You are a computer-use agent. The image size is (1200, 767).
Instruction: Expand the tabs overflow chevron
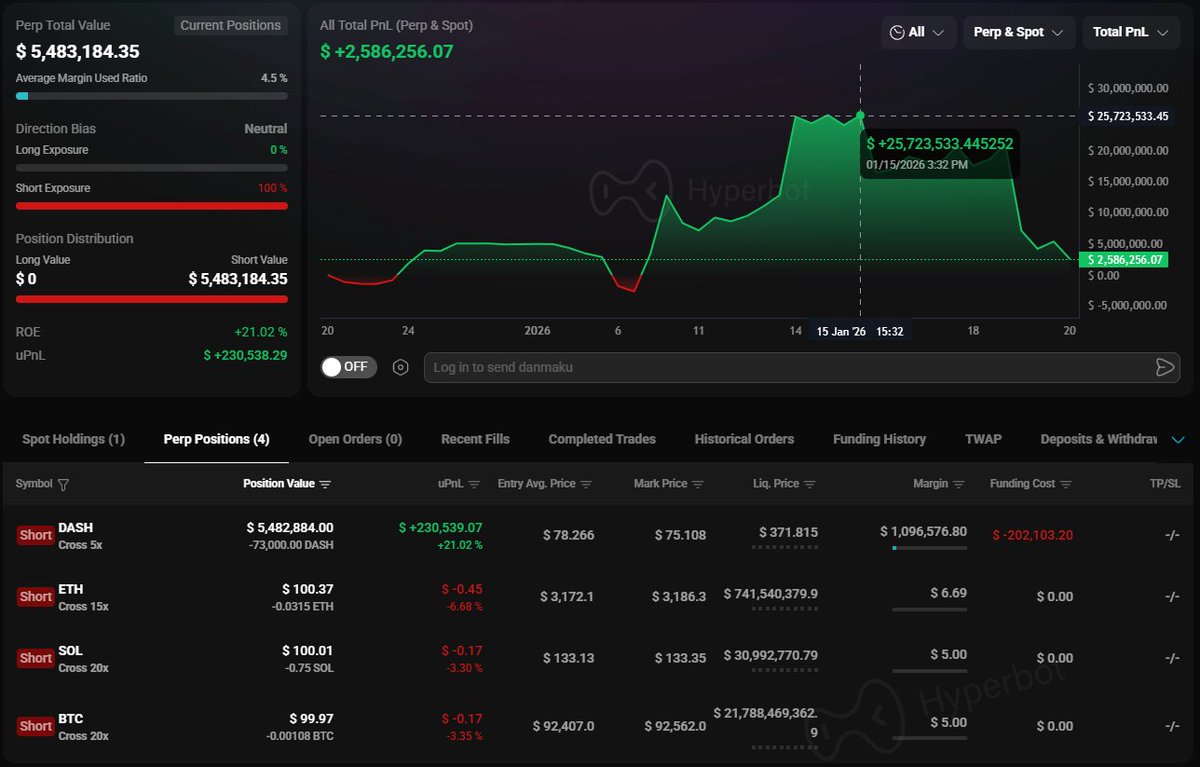pos(1177,440)
